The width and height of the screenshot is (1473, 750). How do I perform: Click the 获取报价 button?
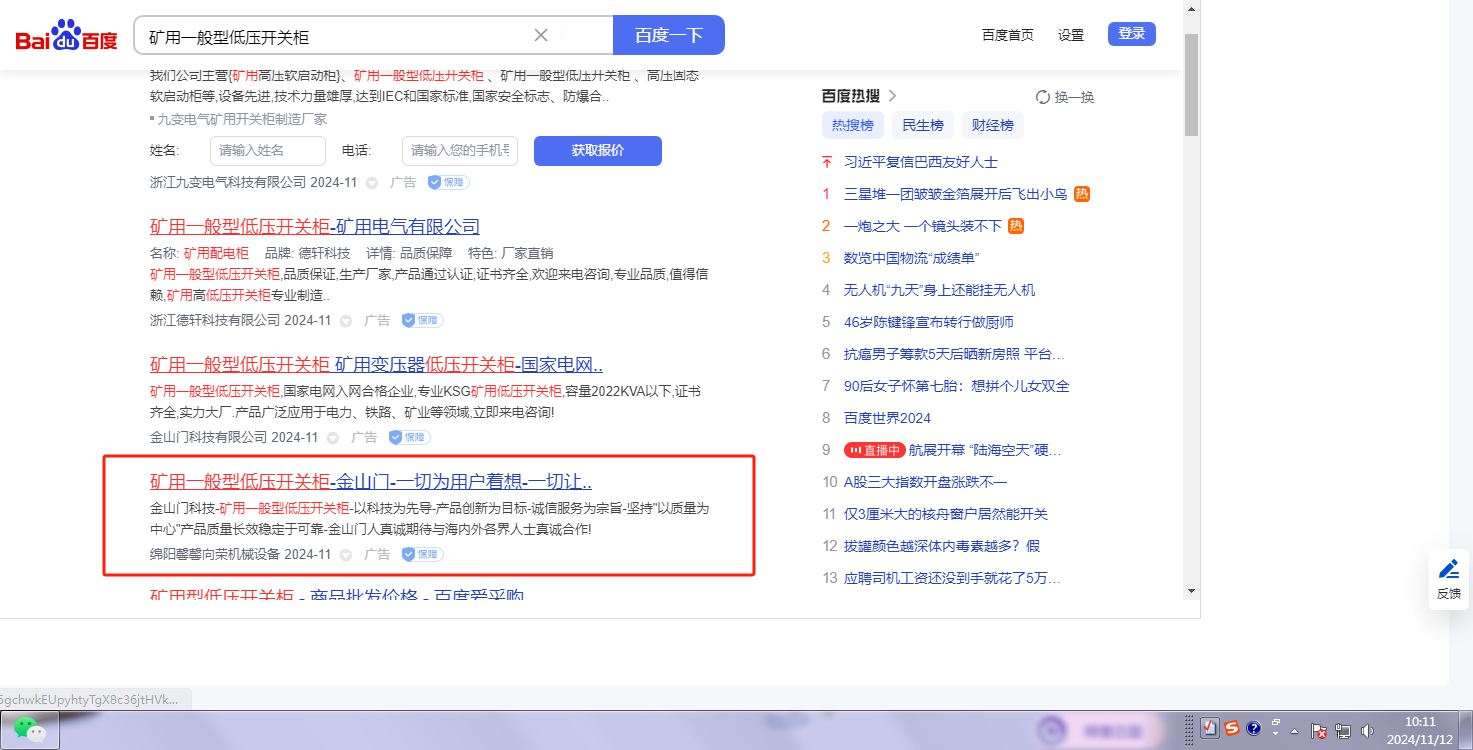(x=597, y=151)
